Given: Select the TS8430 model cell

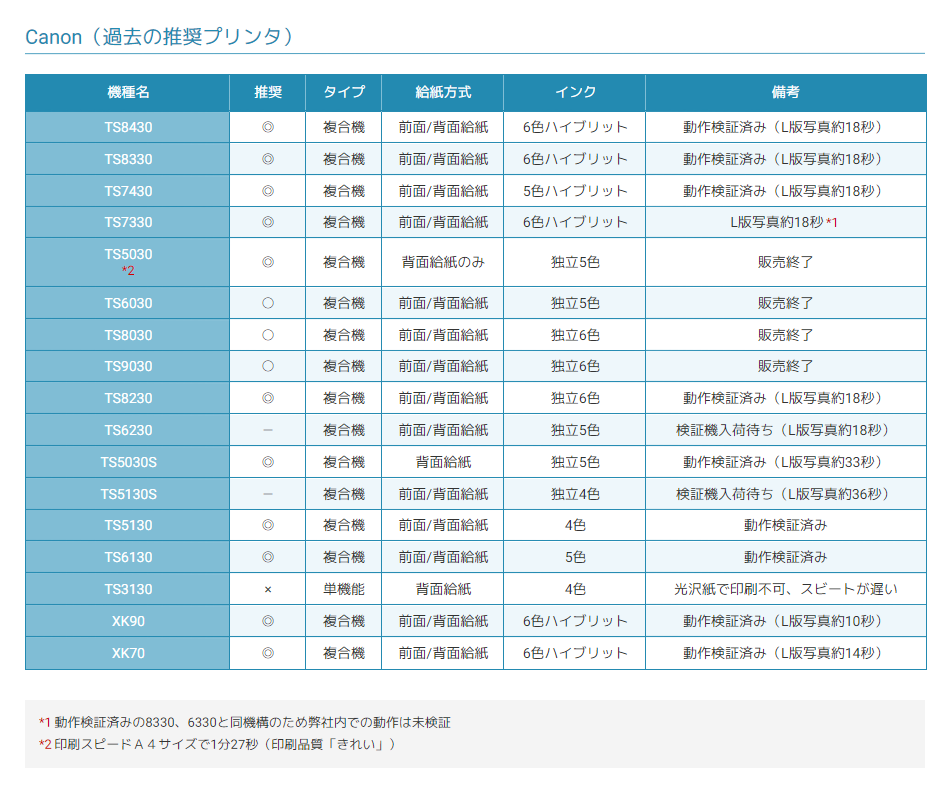Looking at the screenshot, I should click(x=128, y=127).
